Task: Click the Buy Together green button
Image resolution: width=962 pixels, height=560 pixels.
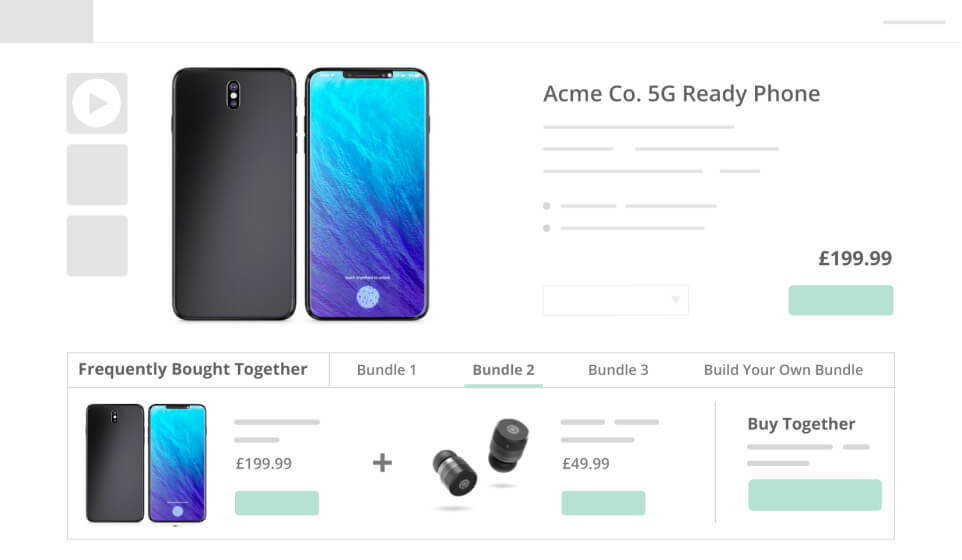Action: pos(815,495)
